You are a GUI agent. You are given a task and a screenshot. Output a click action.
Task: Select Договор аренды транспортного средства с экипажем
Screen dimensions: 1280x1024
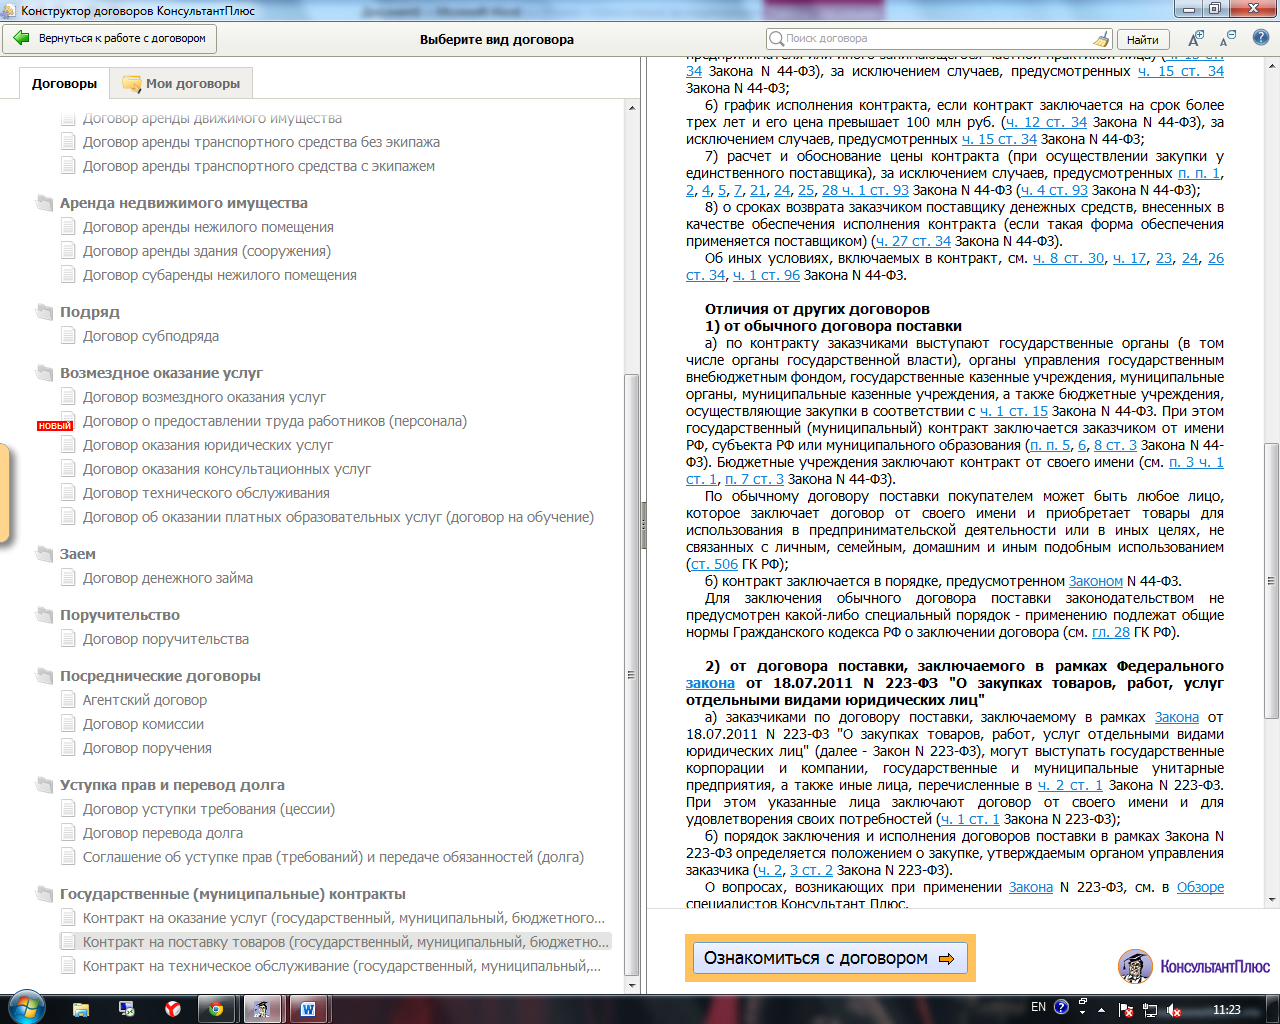[259, 166]
